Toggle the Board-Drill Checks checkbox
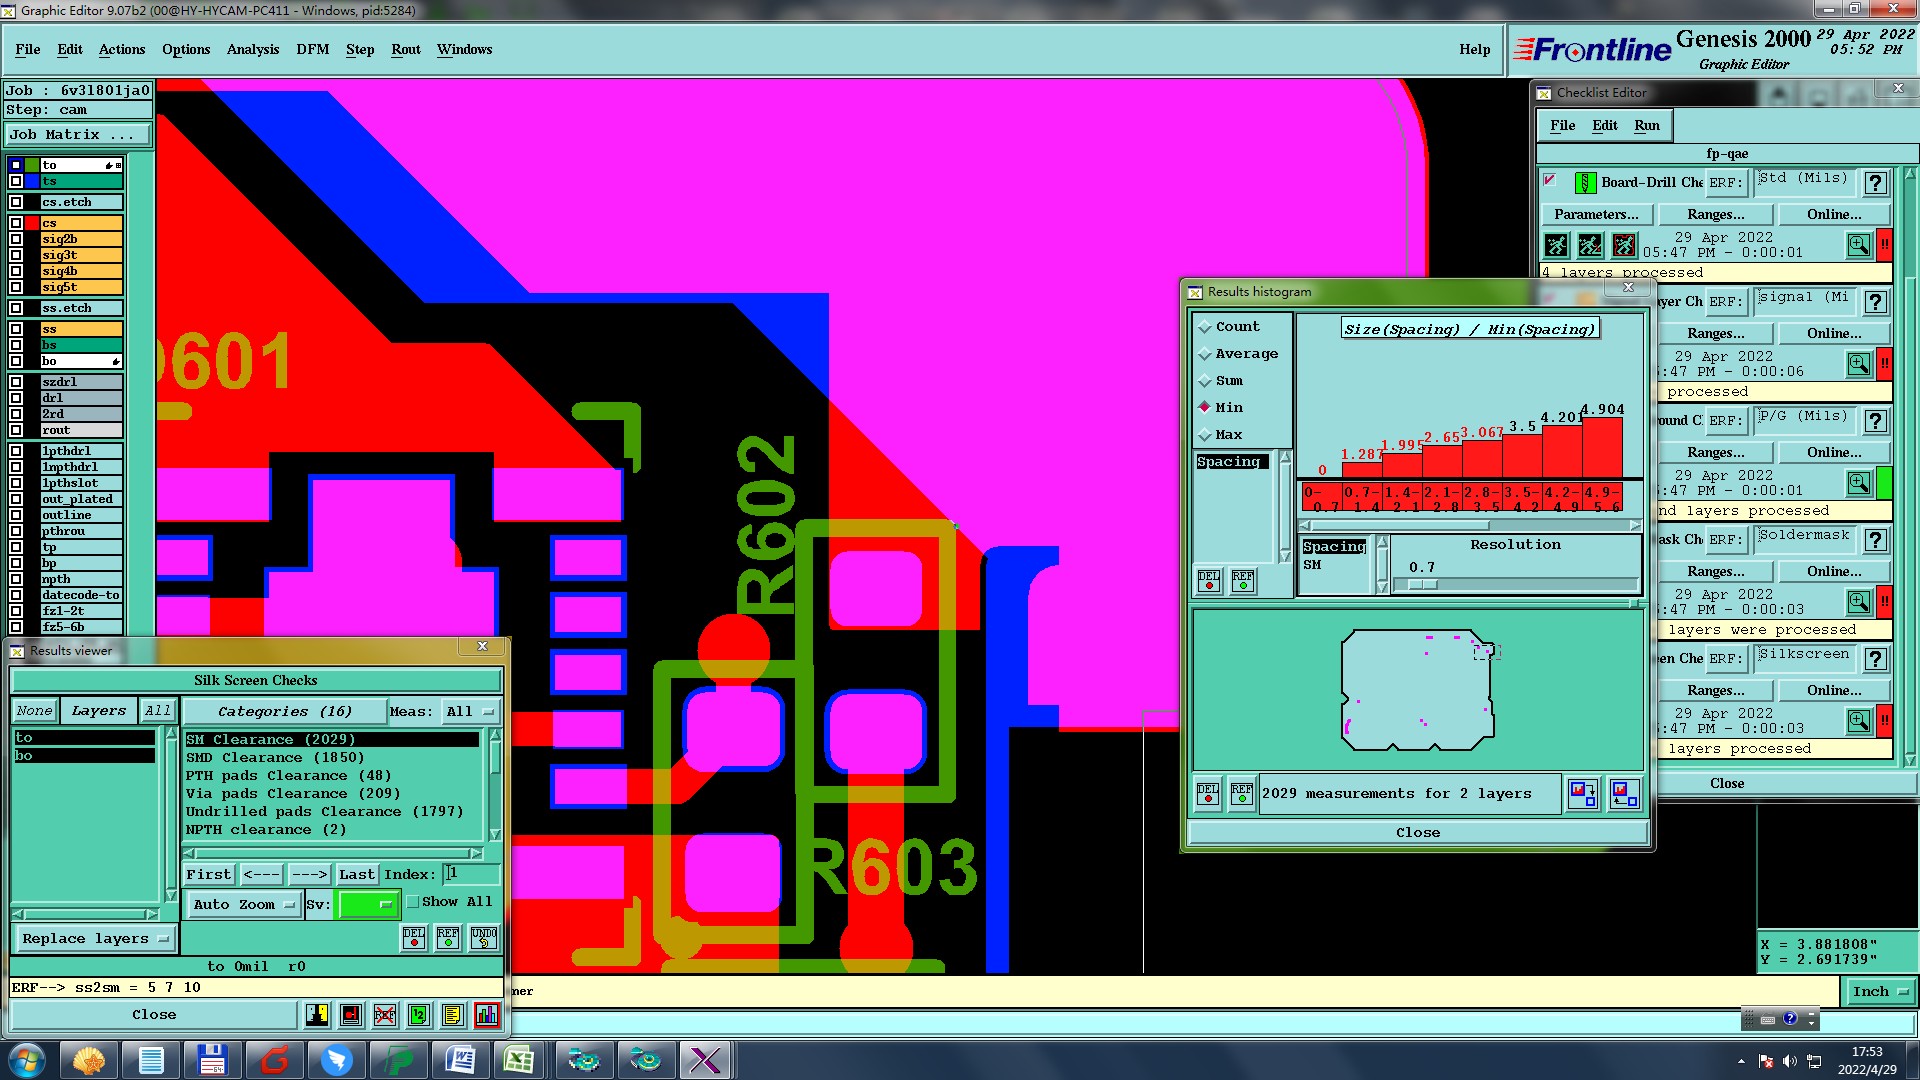Image resolution: width=1920 pixels, height=1080 pixels. (x=1550, y=181)
